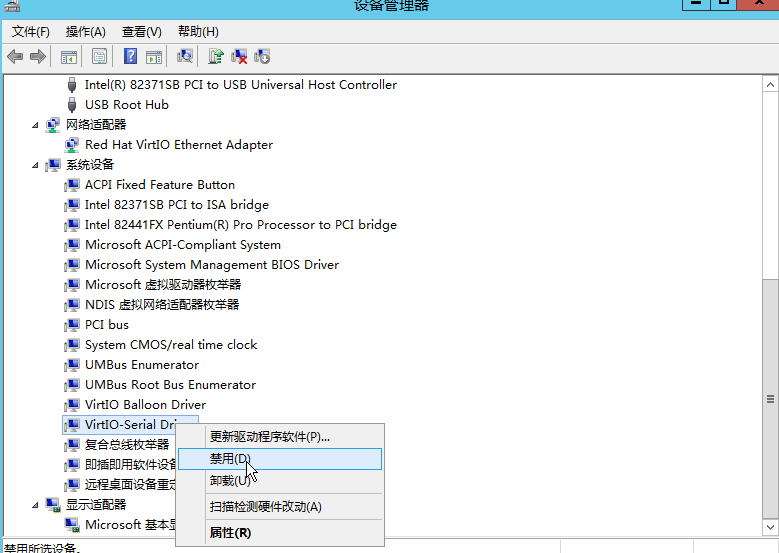
Task: Click Update Driver Software toolbar icon
Action: pyautogui.click(x=216, y=57)
